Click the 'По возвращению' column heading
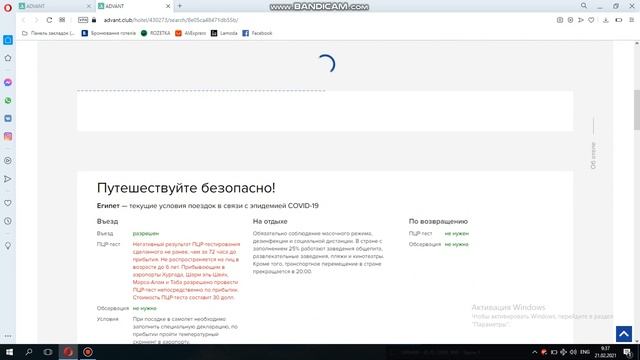This screenshot has height=360, width=640. pos(438,221)
